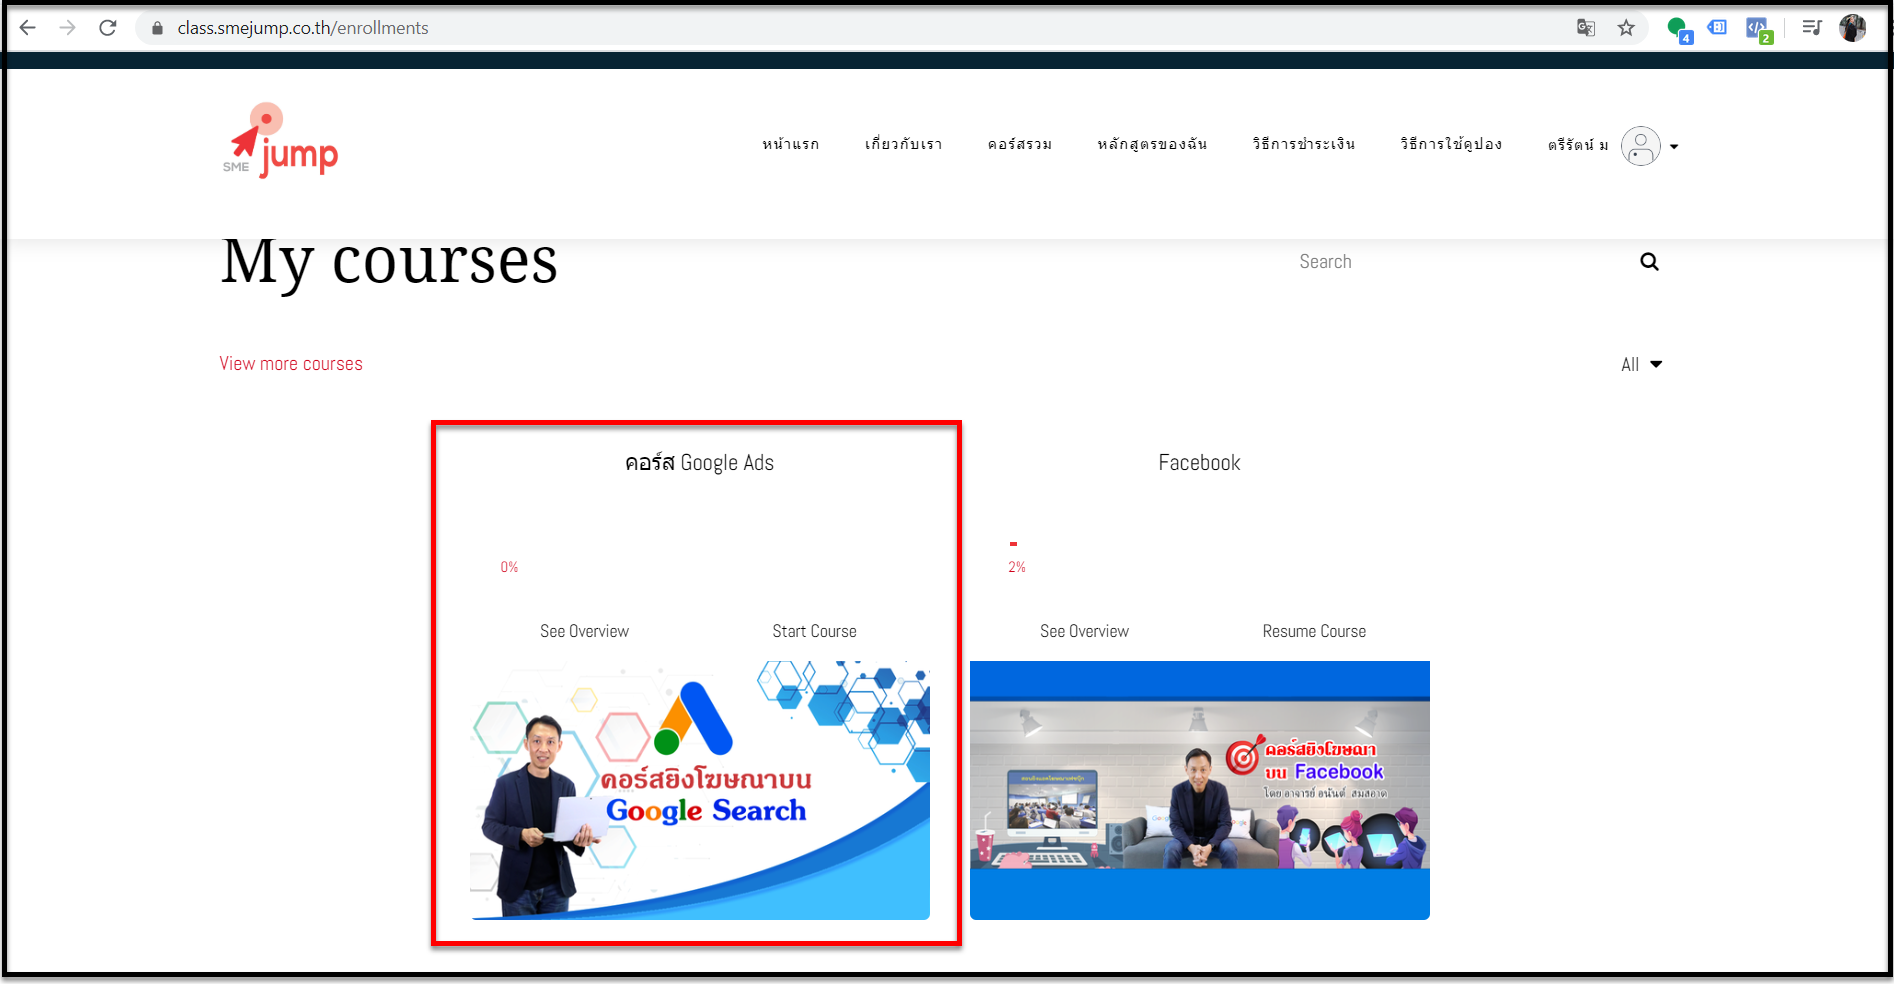Click the user name next to avatar

pos(1578,145)
